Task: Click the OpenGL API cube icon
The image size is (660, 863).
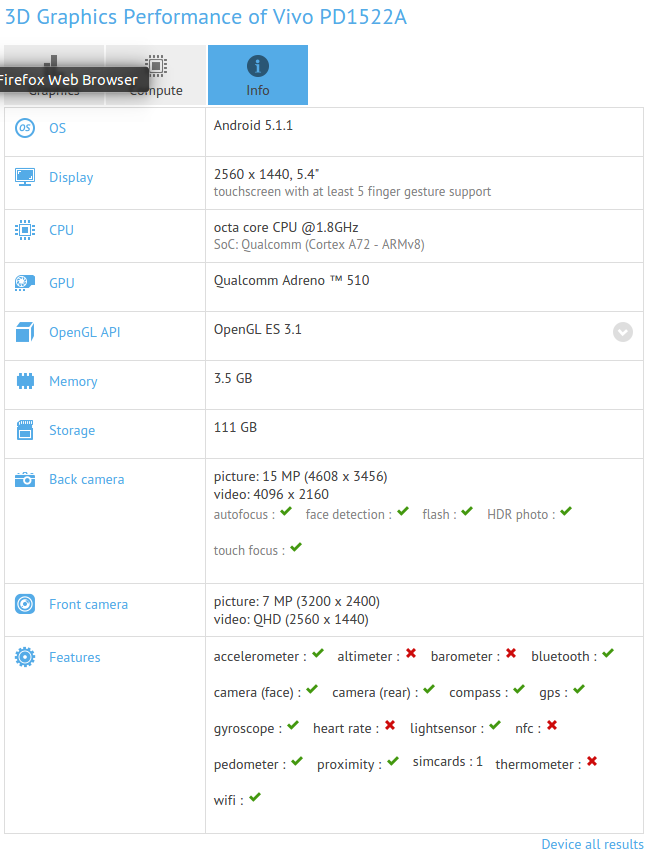Action: pyautogui.click(x=25, y=332)
